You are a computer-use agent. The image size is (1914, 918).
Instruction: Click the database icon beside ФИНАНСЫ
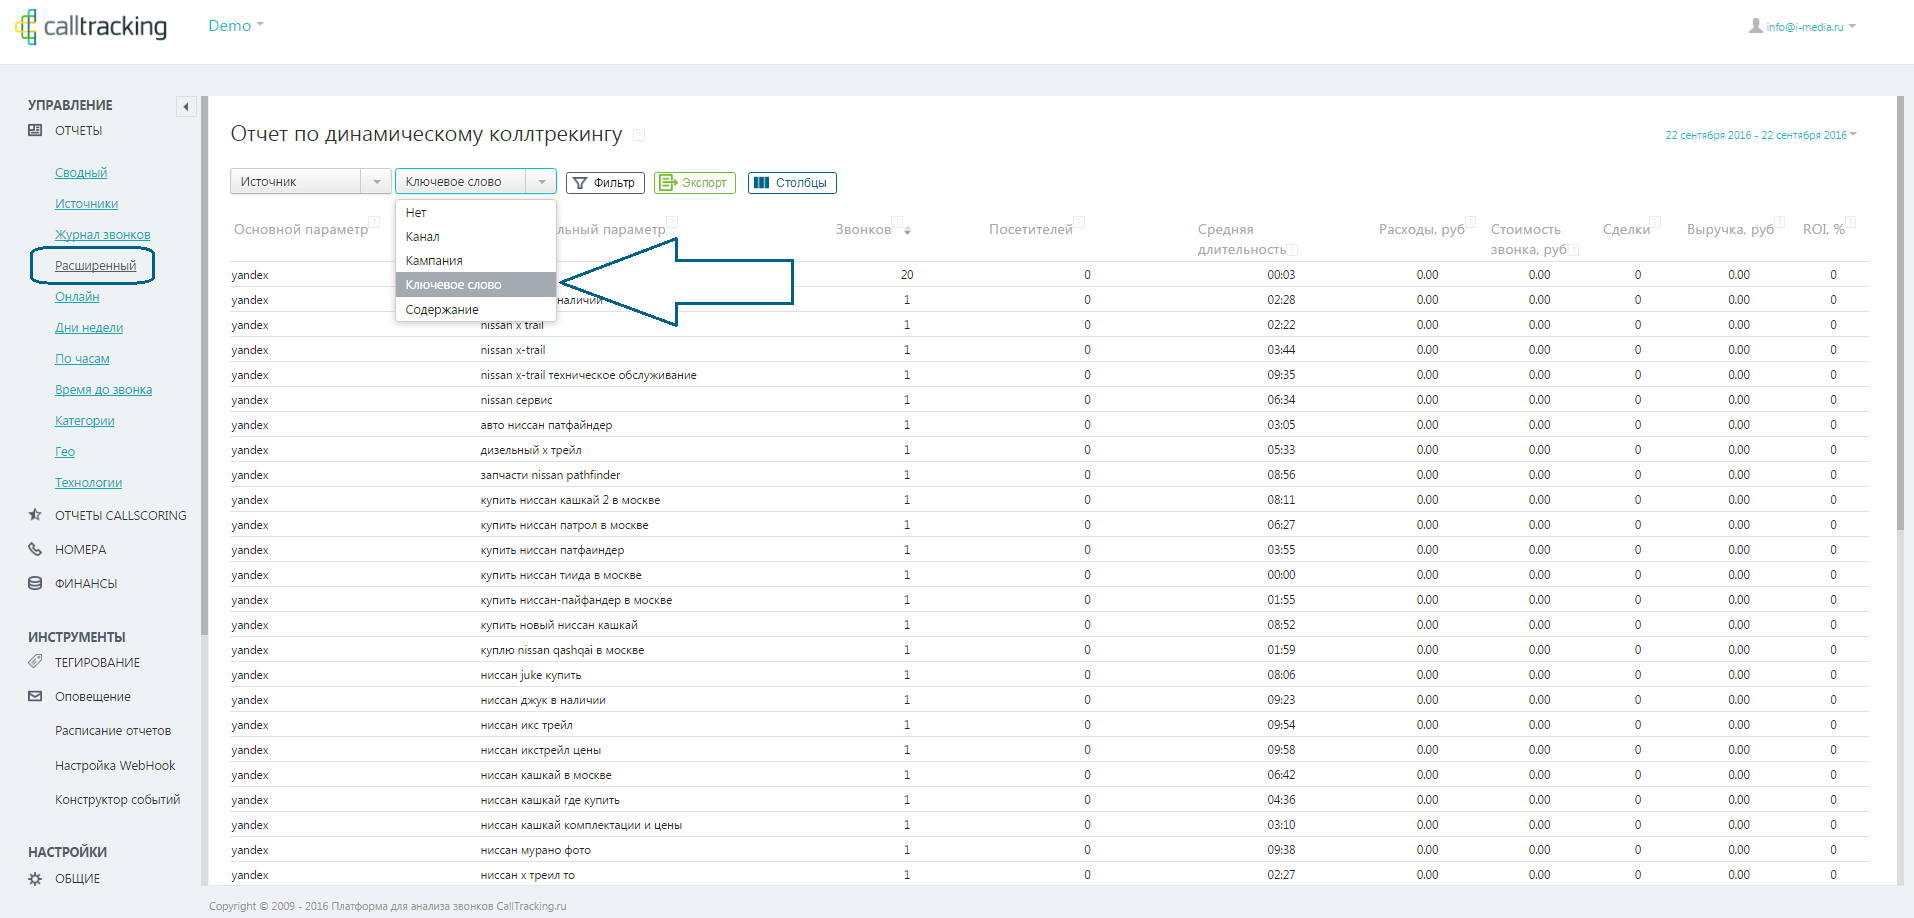point(35,583)
